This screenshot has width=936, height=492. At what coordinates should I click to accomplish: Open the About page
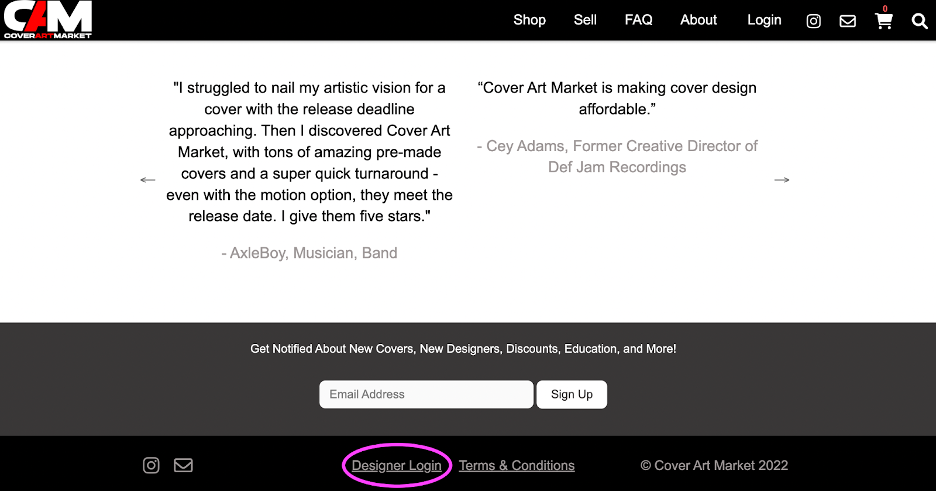(698, 20)
